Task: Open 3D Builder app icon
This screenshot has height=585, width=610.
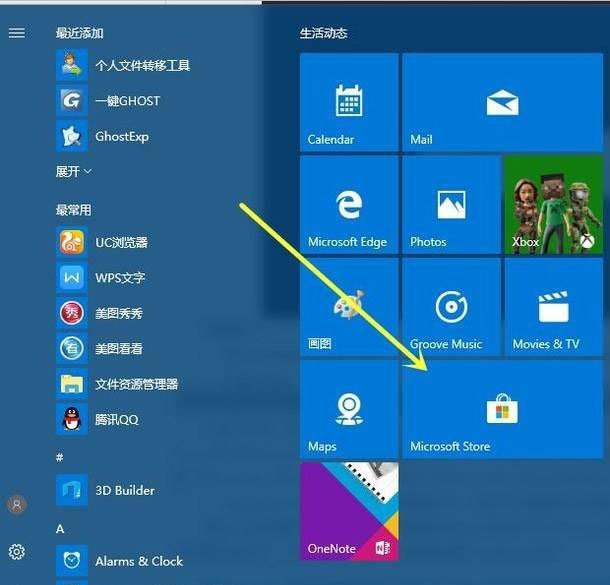Action: click(x=72, y=490)
